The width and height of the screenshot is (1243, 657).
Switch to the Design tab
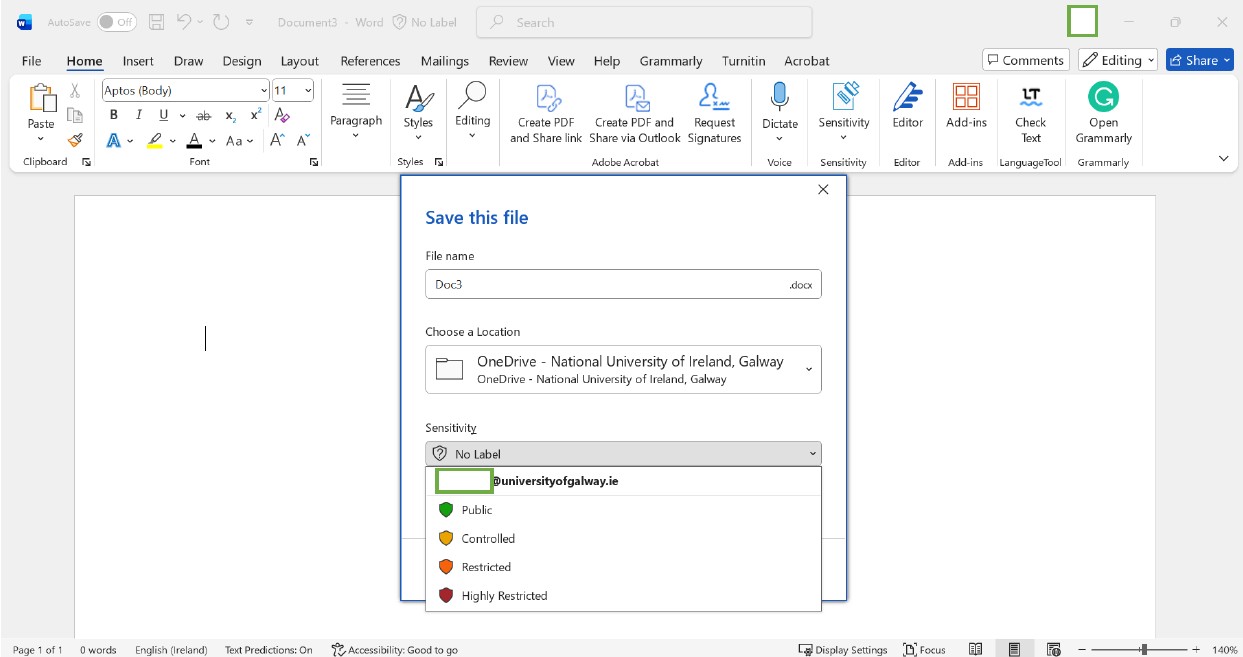click(242, 61)
